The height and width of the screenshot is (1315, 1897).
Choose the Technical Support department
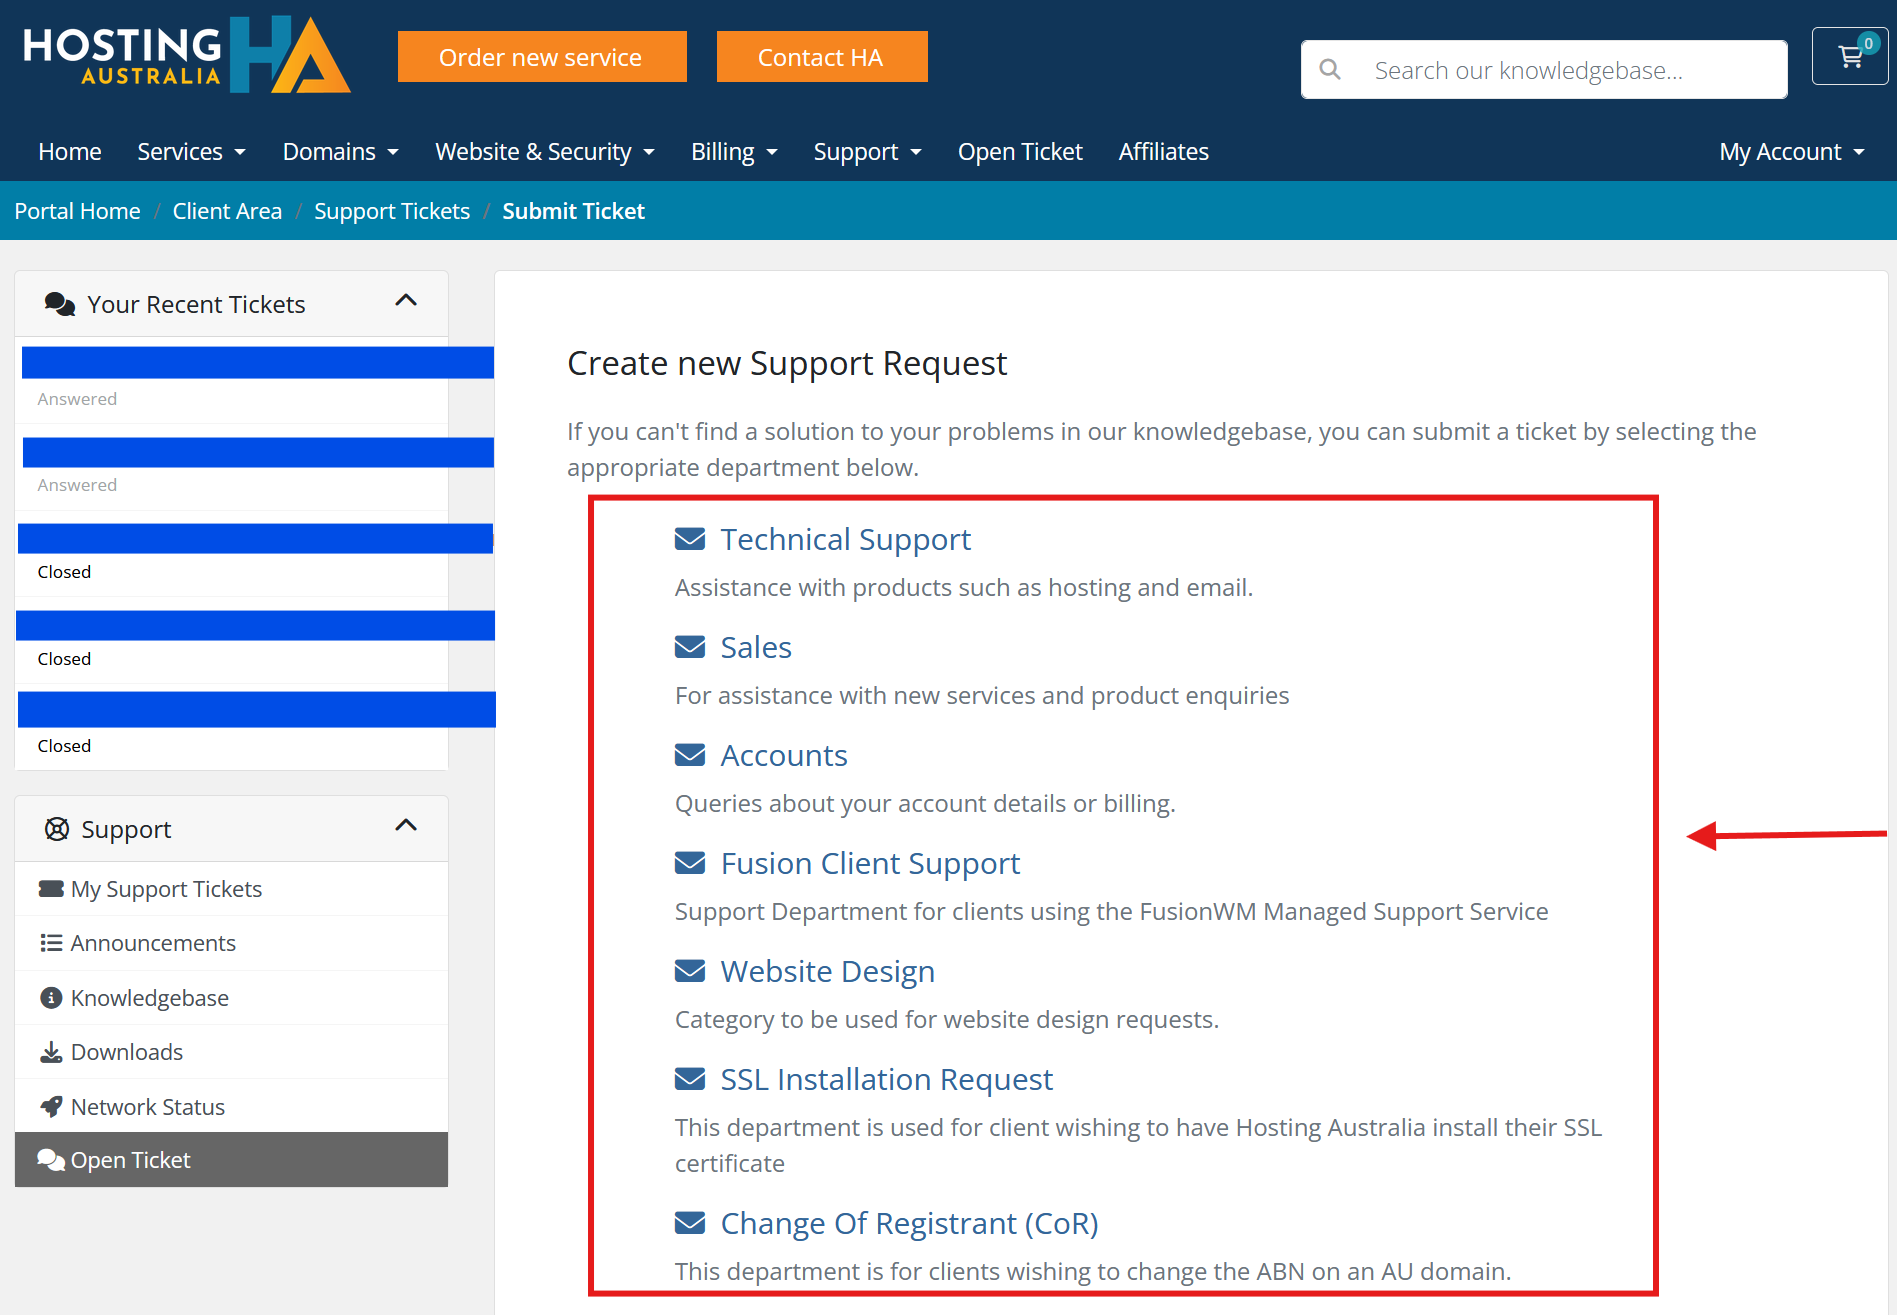coord(845,539)
